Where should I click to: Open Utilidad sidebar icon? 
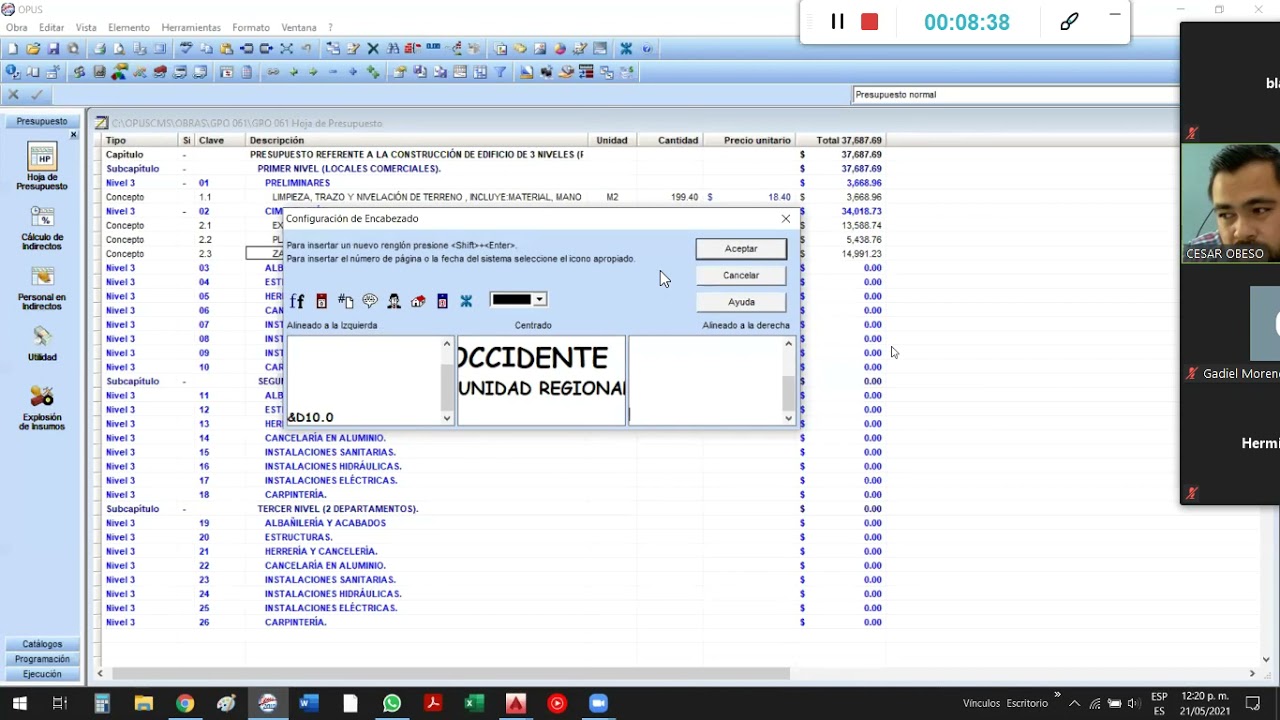click(x=42, y=344)
